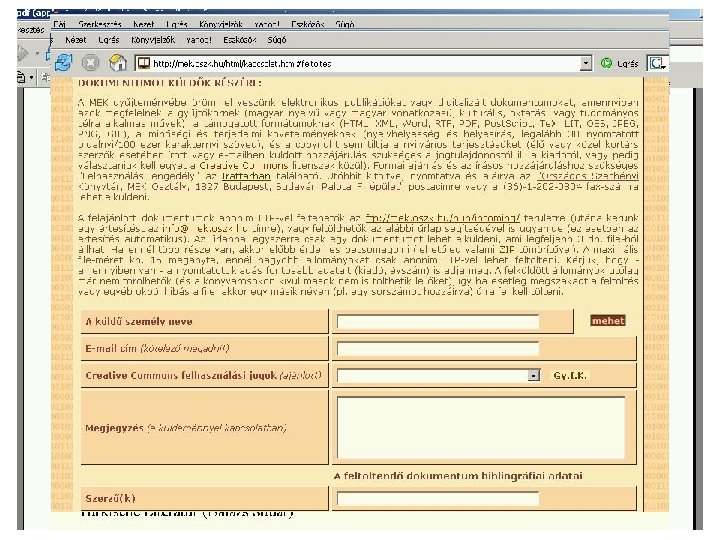This screenshot has width=720, height=540.
Task: Click the Ugrás label next to the green arrow
Action: 627,63
